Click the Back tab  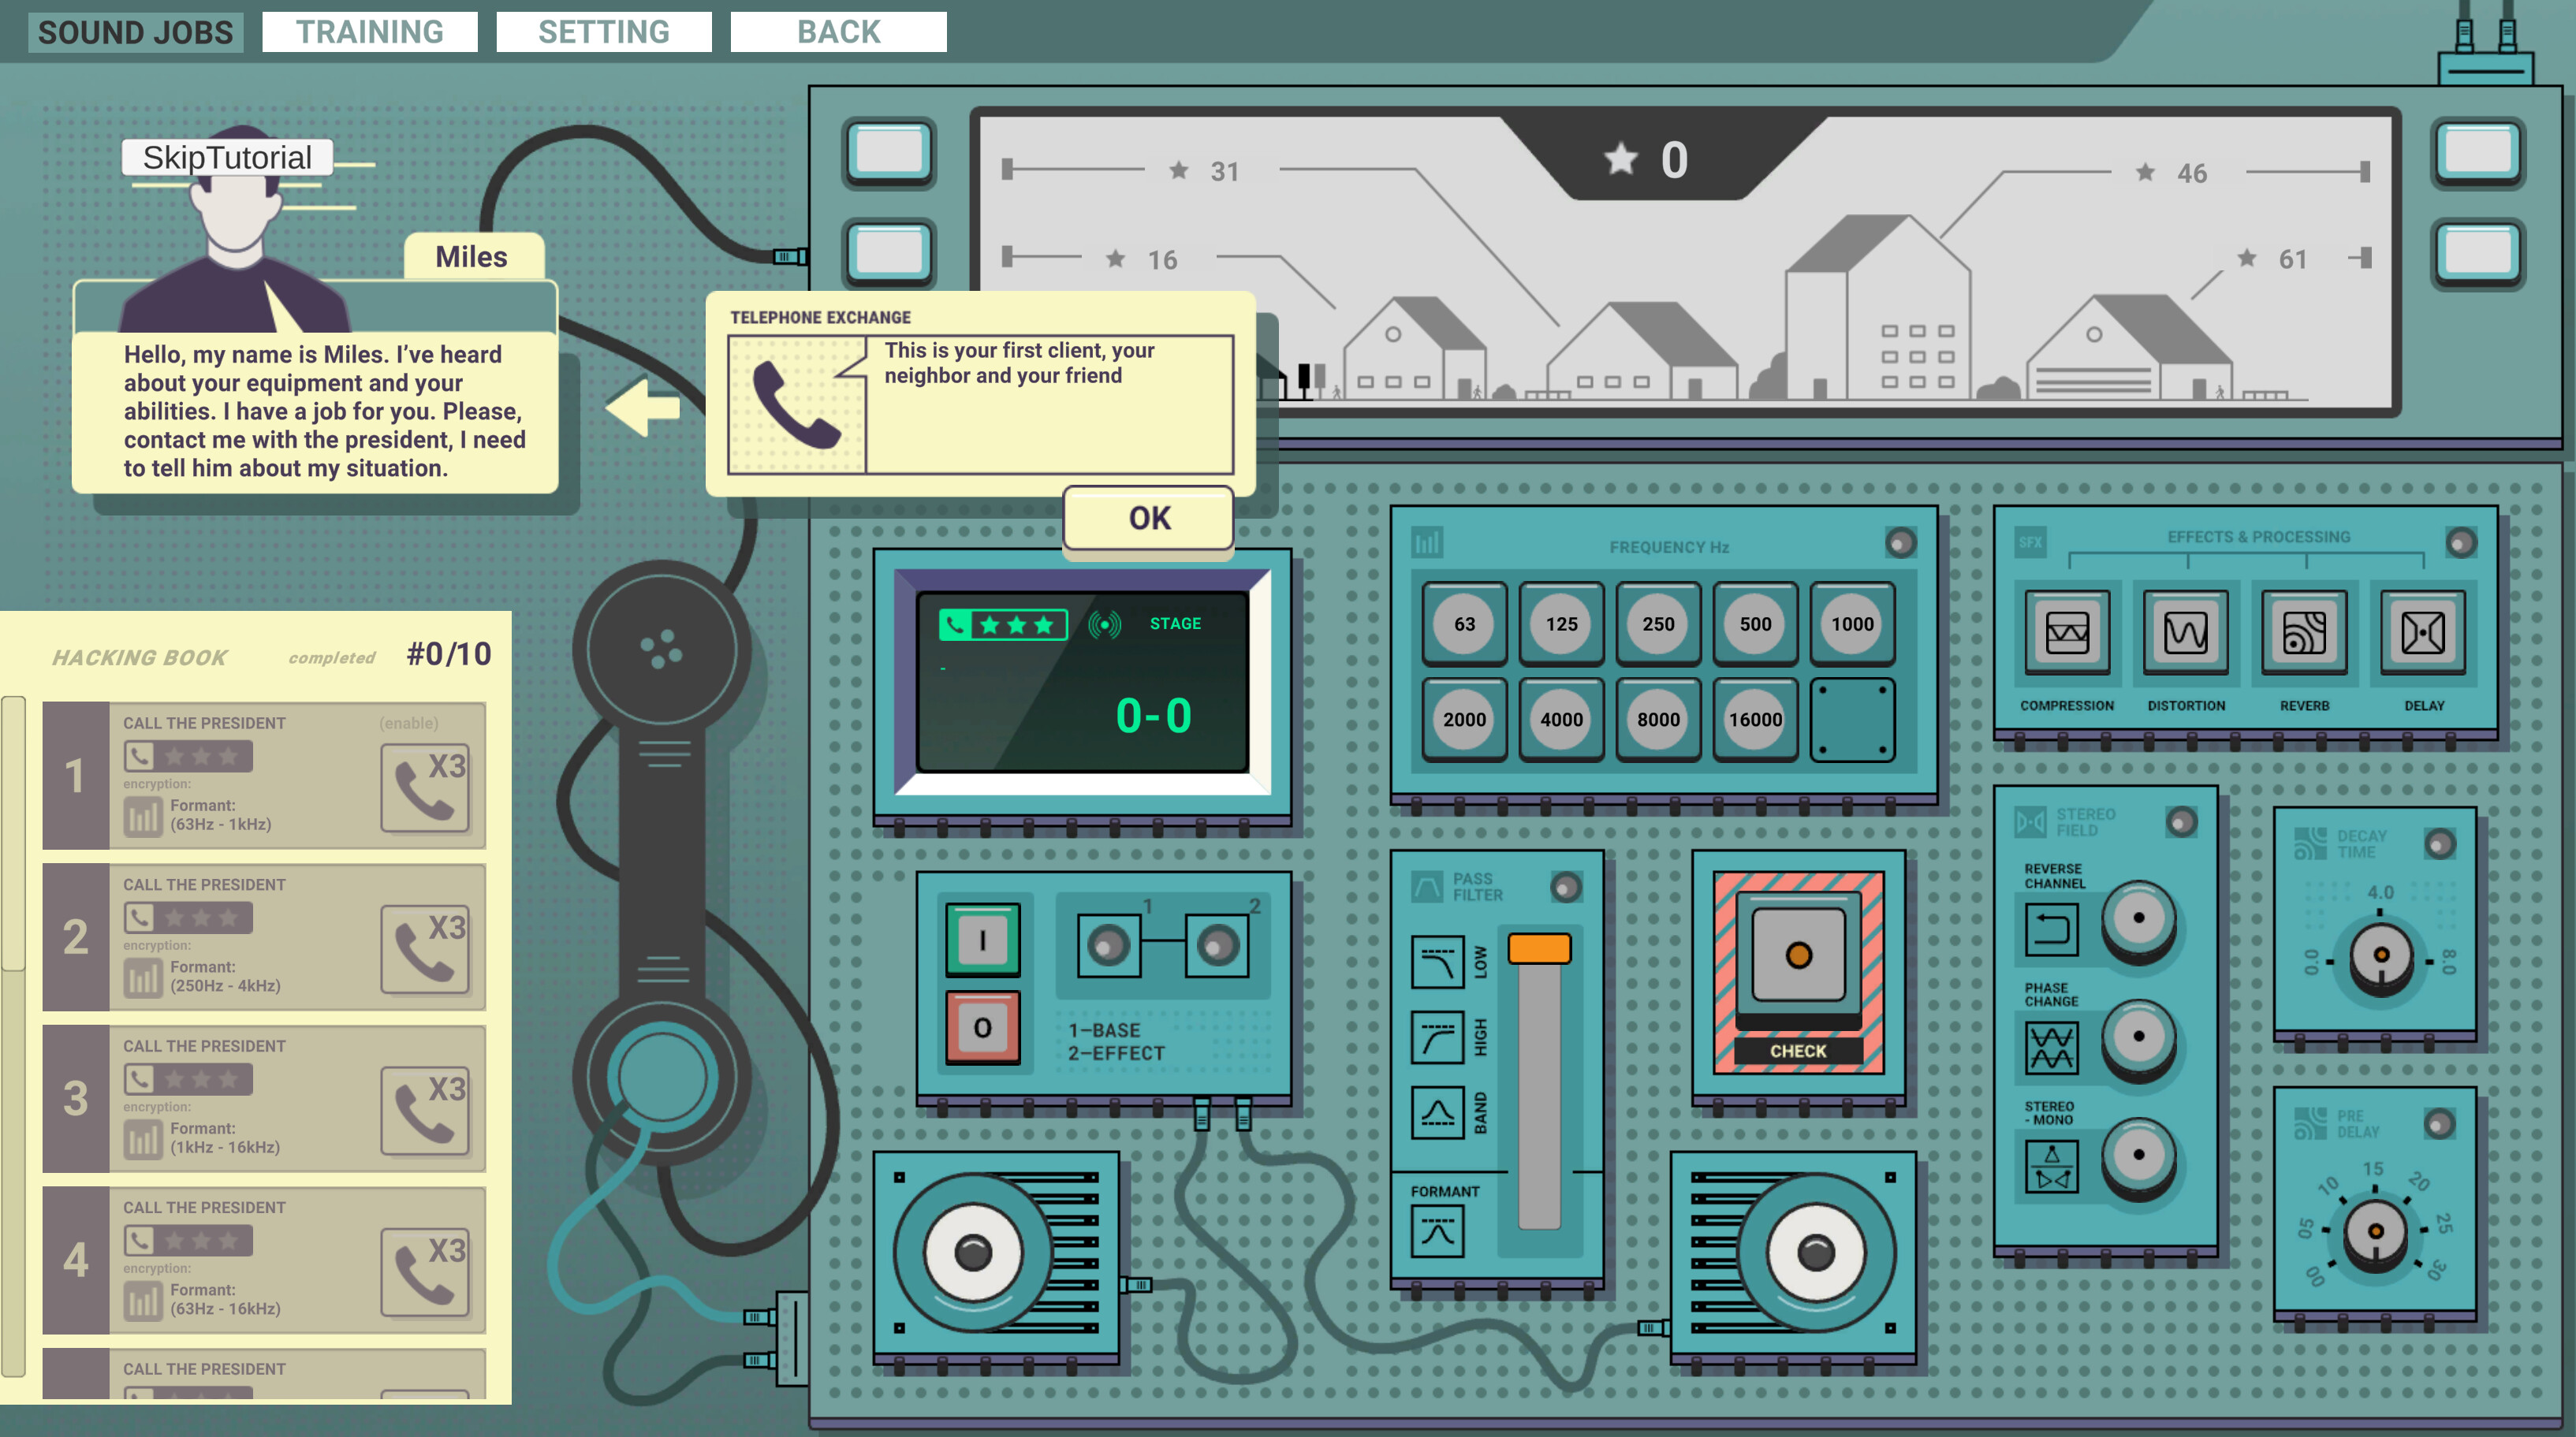(x=838, y=32)
